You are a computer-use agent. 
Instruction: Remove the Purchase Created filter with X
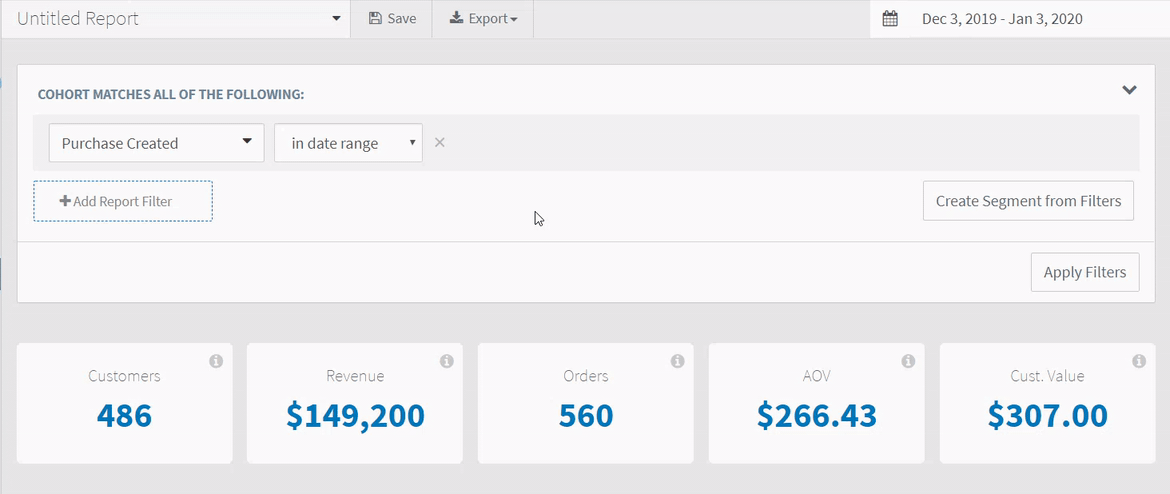pyautogui.click(x=439, y=143)
